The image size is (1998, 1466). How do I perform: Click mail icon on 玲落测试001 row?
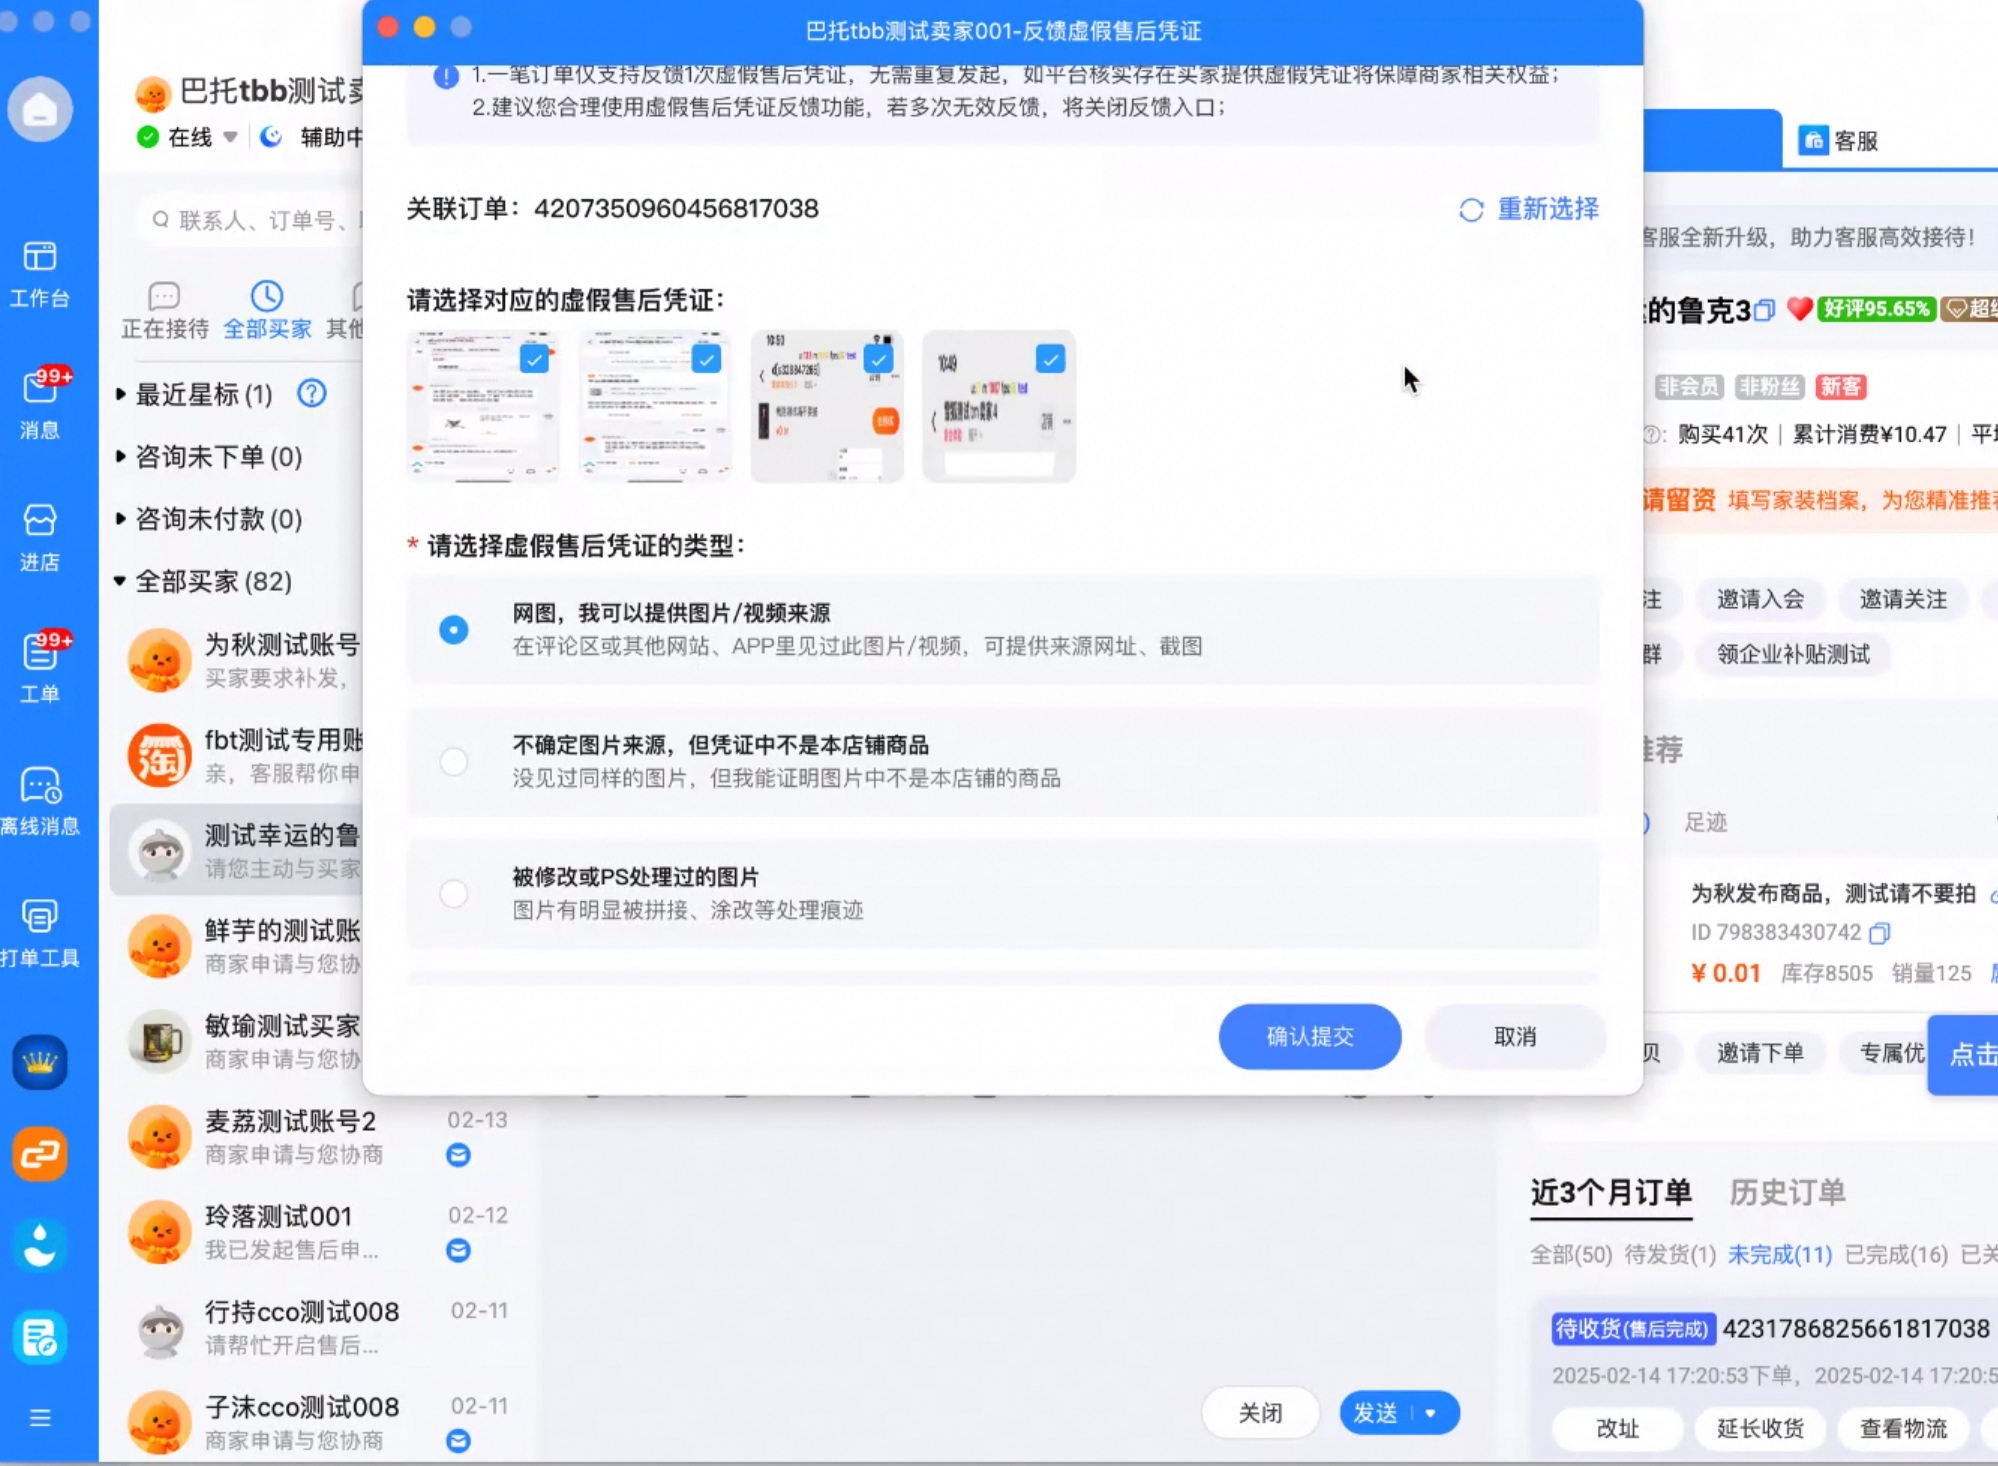point(458,1250)
